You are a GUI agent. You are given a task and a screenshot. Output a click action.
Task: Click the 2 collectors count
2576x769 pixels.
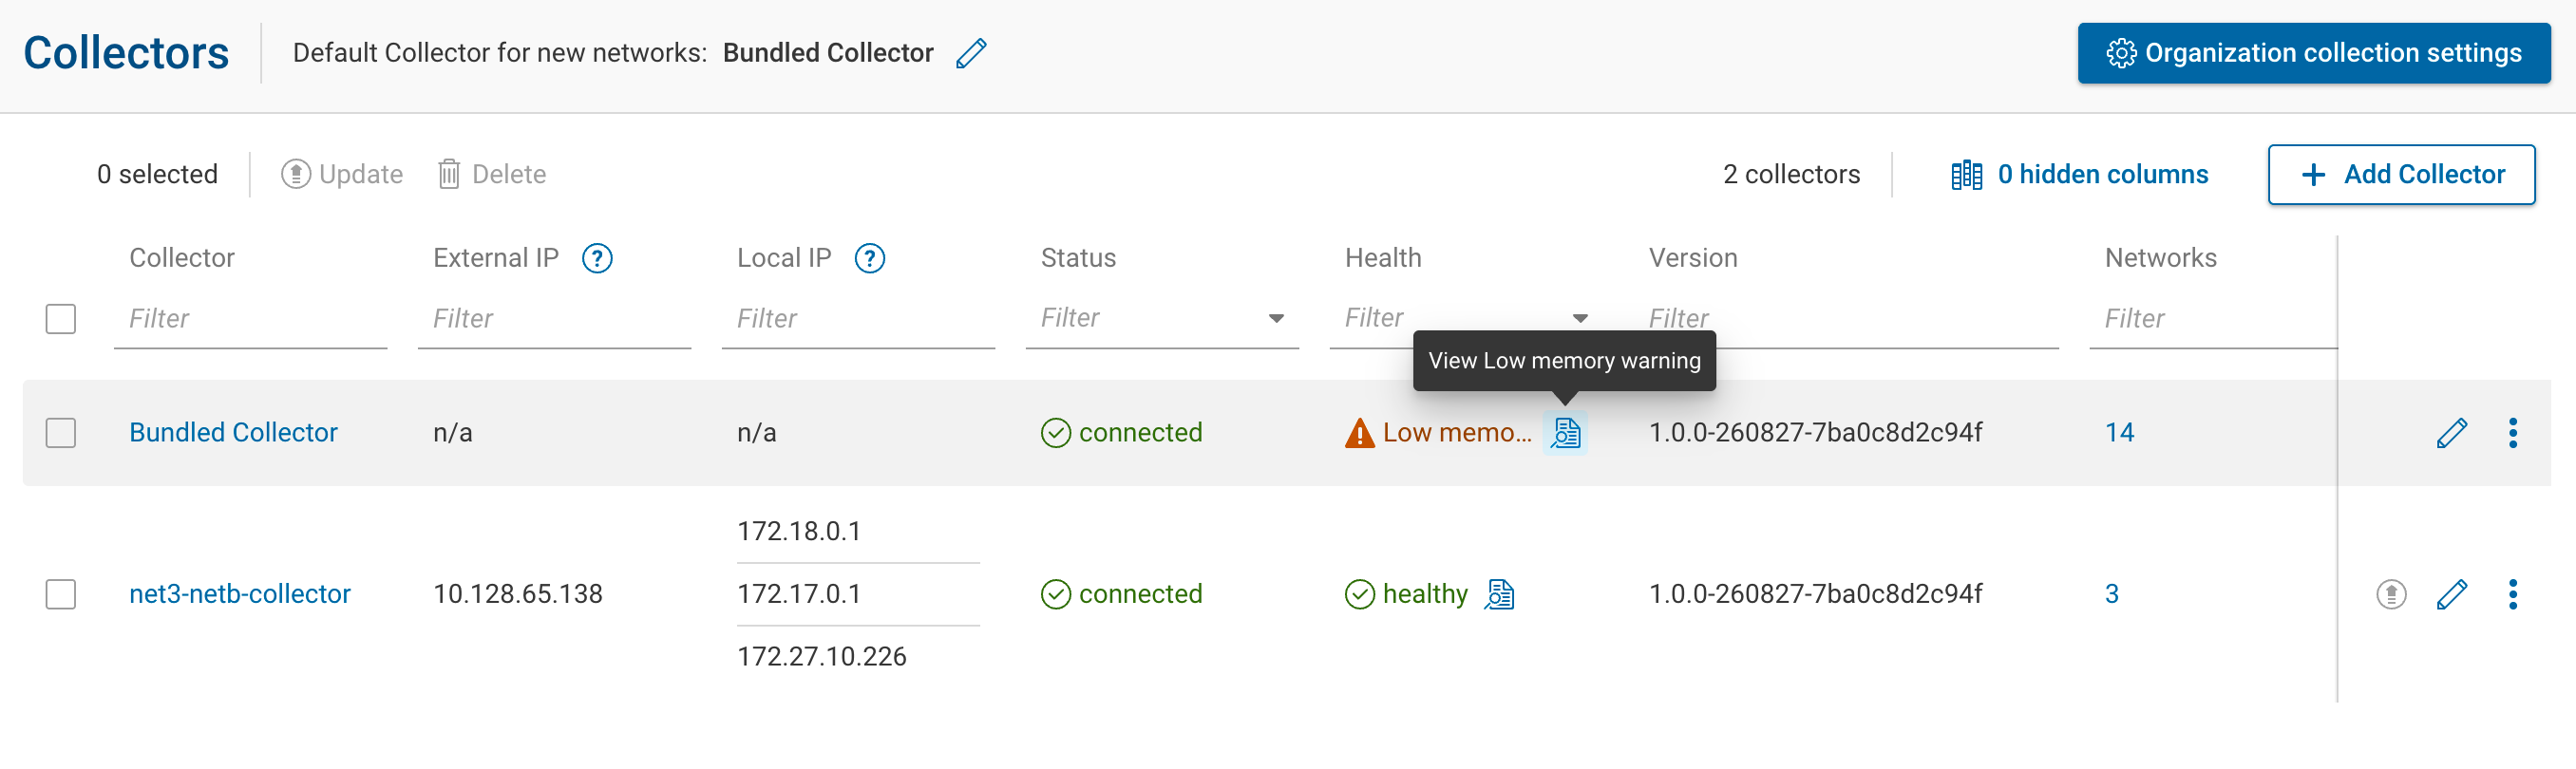pos(1791,175)
